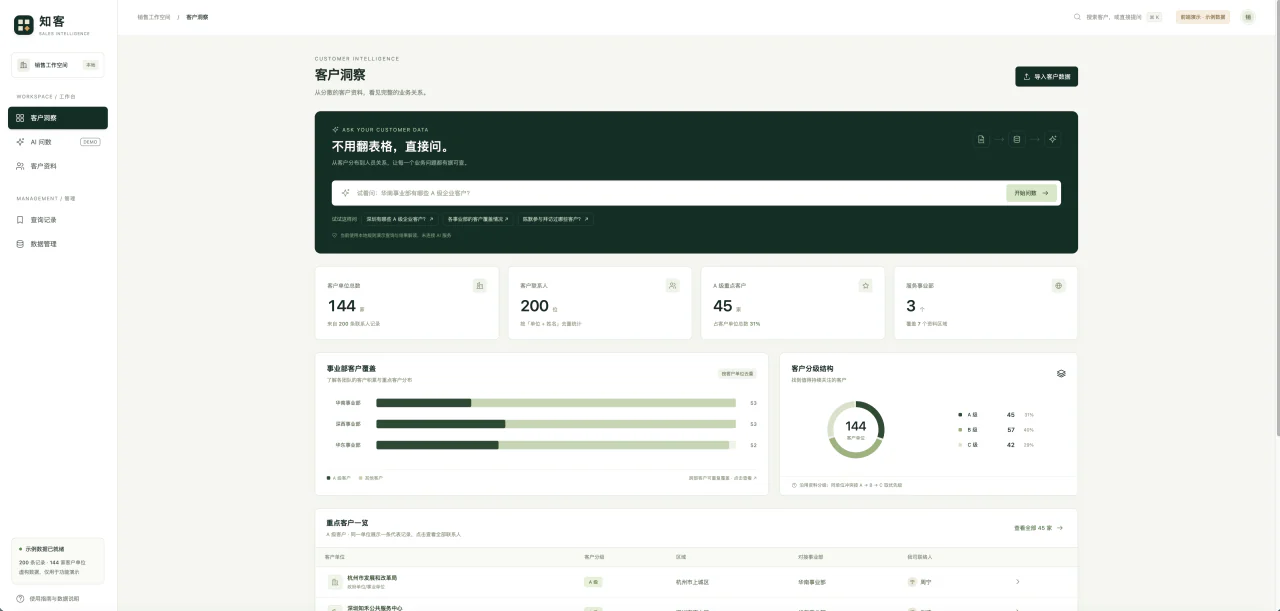Screen dimensions: 1280x611
Task: Click the demo data badge in the header
Action: pos(1203,17)
